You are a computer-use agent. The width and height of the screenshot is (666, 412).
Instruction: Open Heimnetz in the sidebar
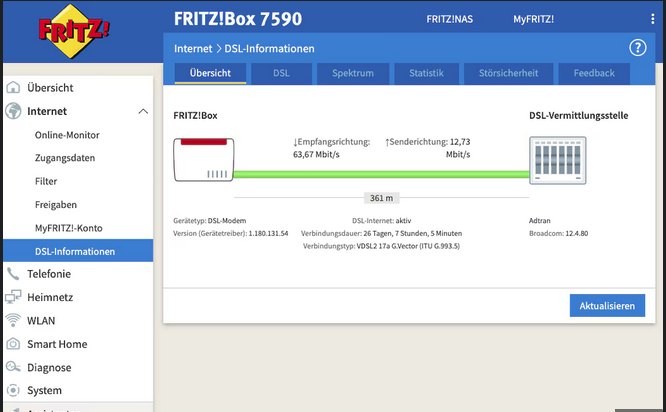click(50, 297)
